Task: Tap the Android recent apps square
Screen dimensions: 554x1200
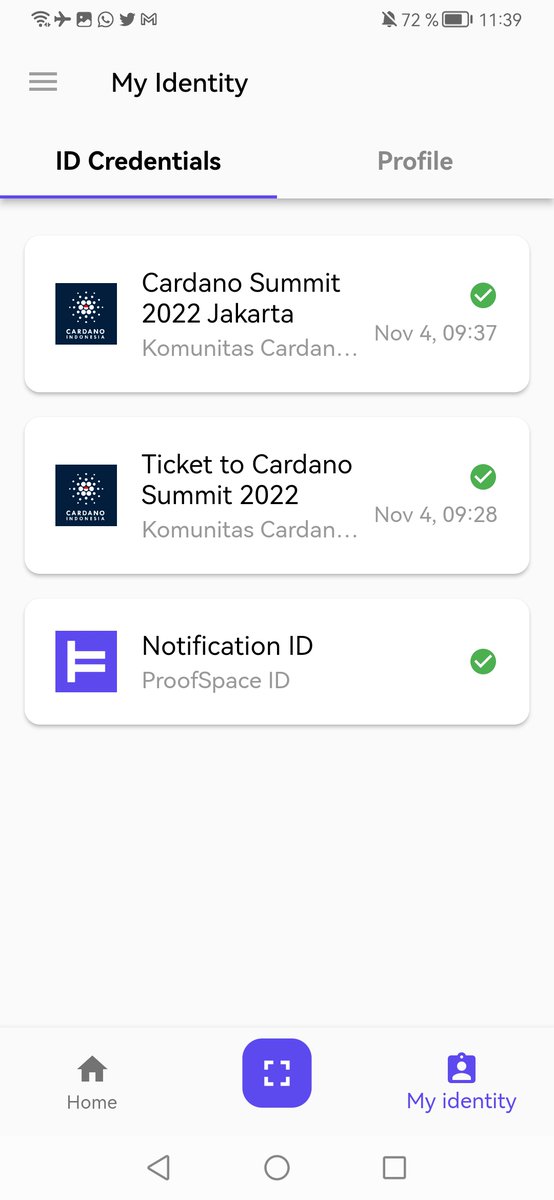Action: coord(395,1166)
